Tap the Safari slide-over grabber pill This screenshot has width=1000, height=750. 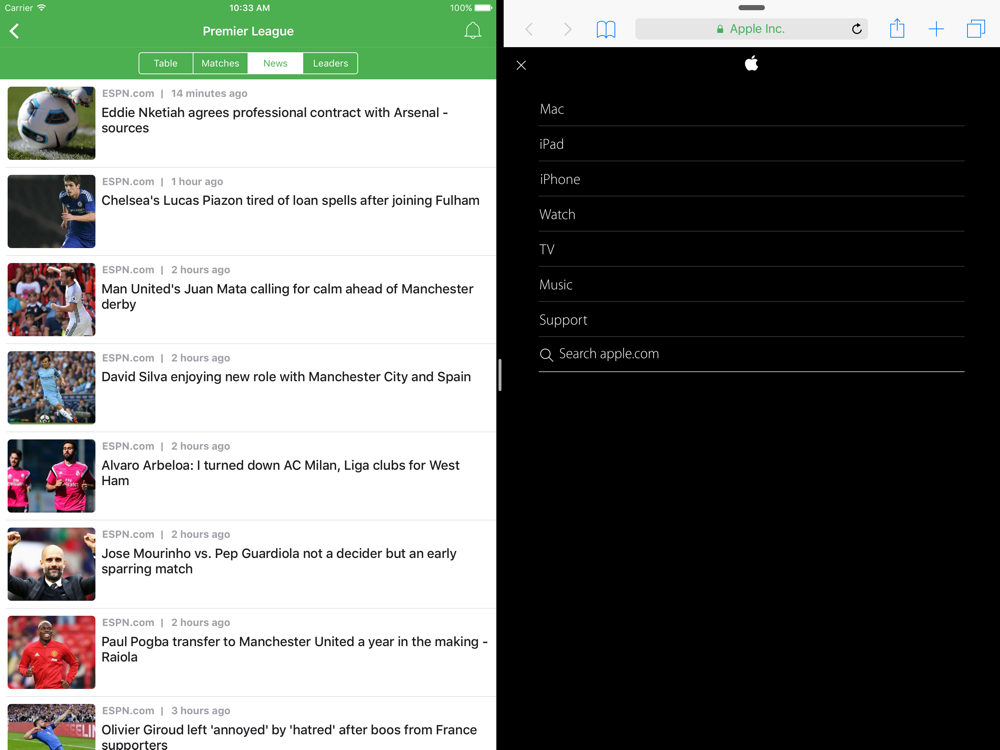point(751,8)
